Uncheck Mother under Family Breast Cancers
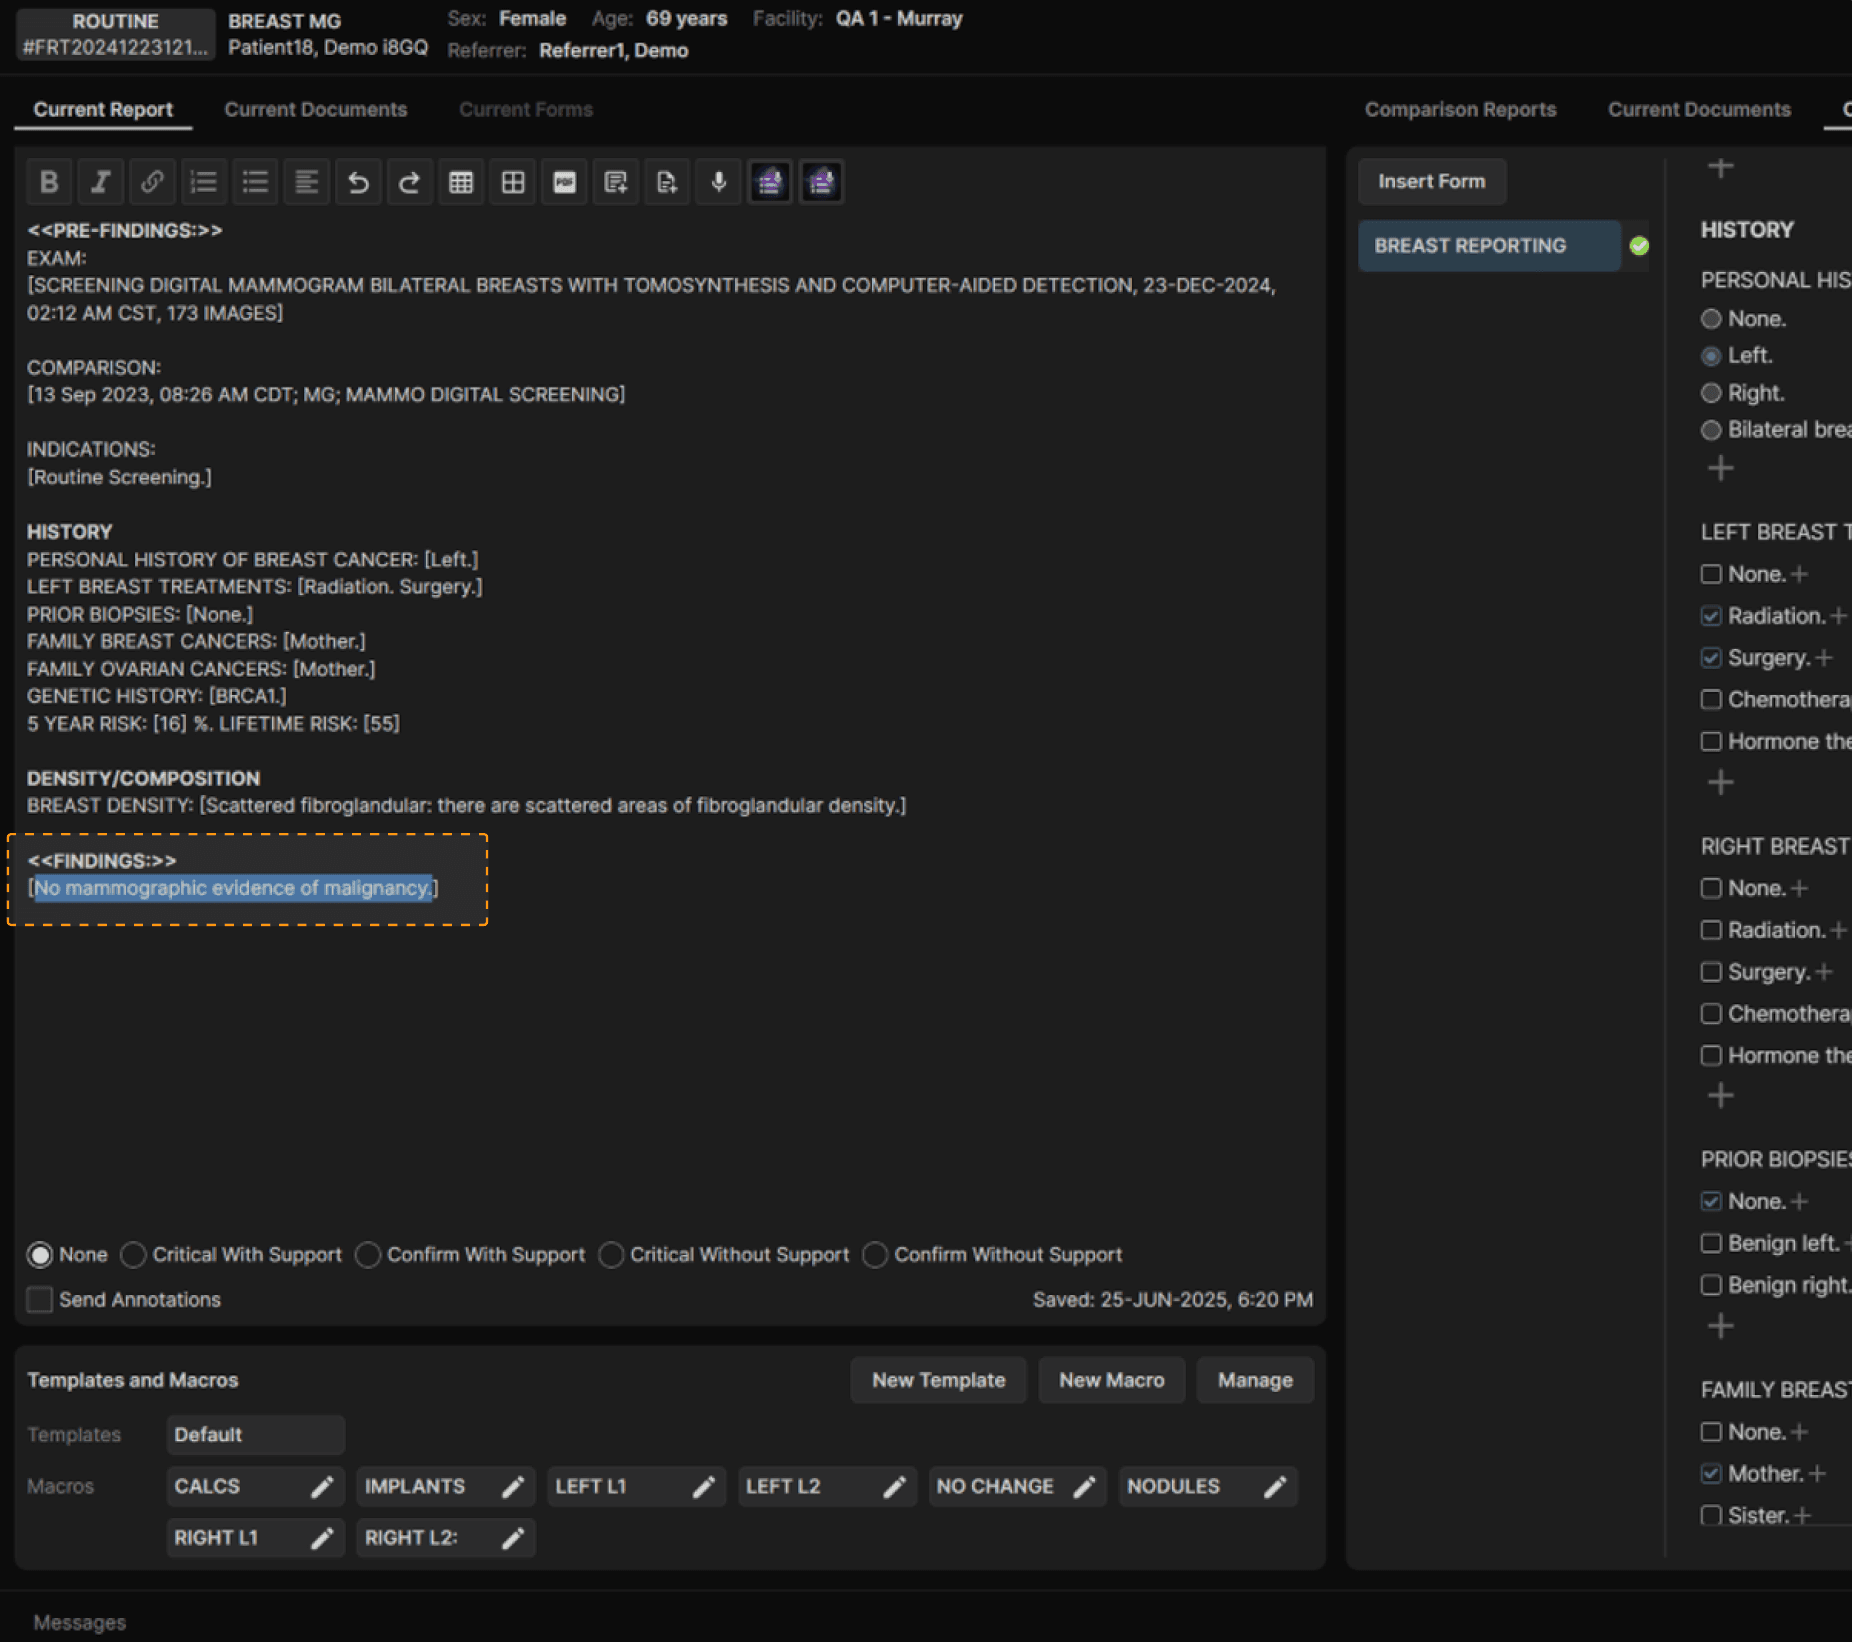Viewport: 1852px width, 1642px height. click(1711, 1474)
